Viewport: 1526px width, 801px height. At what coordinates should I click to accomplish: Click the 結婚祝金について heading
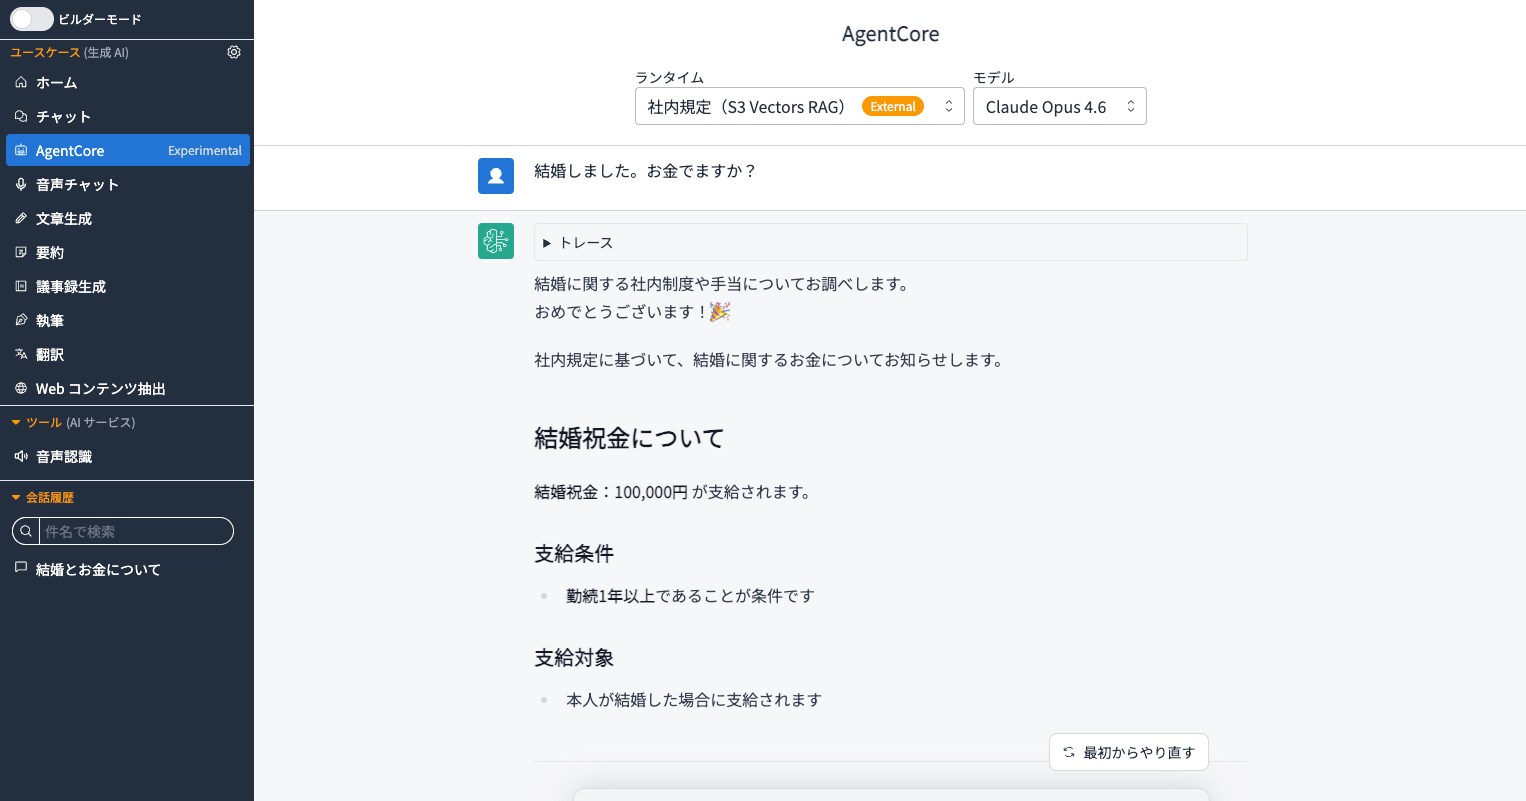click(629, 438)
